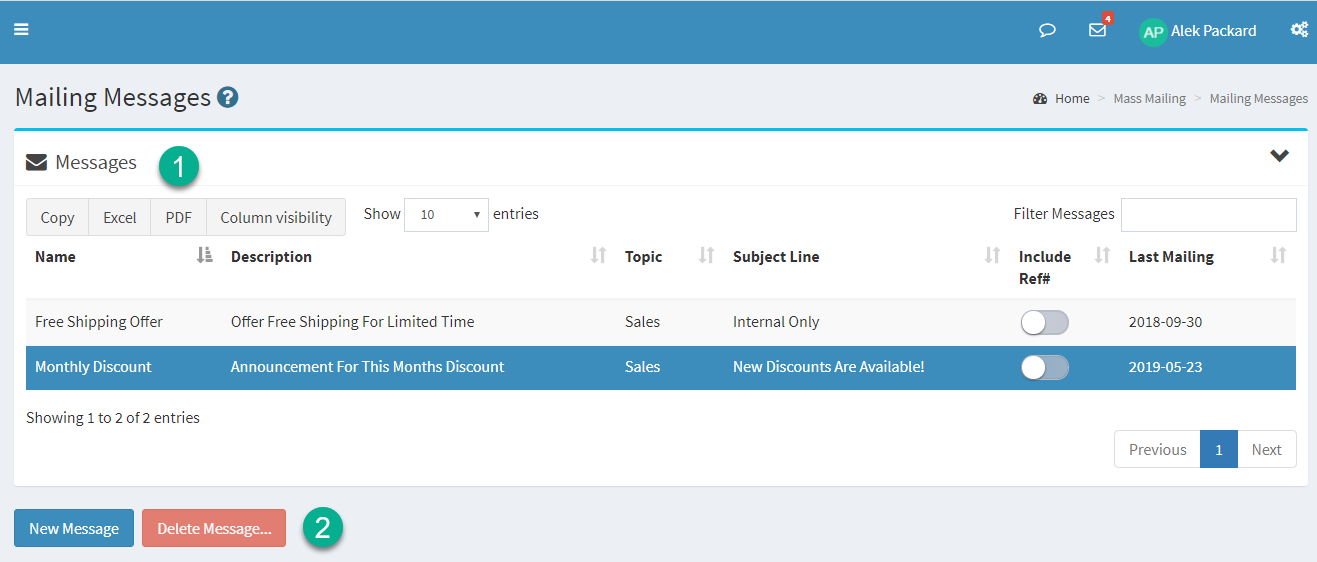Go to Mass Mailing breadcrumb
The width and height of the screenshot is (1317, 562).
tap(1149, 99)
